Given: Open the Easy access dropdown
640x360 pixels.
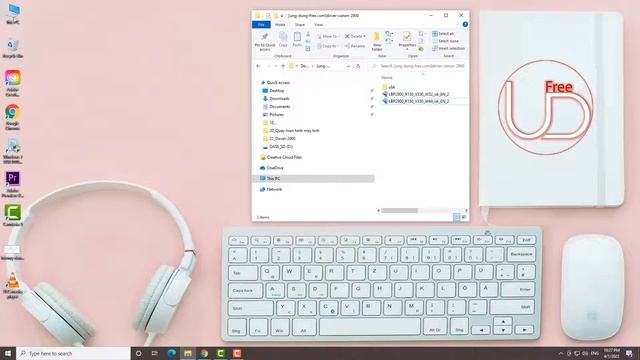Looking at the screenshot, I should 389,41.
